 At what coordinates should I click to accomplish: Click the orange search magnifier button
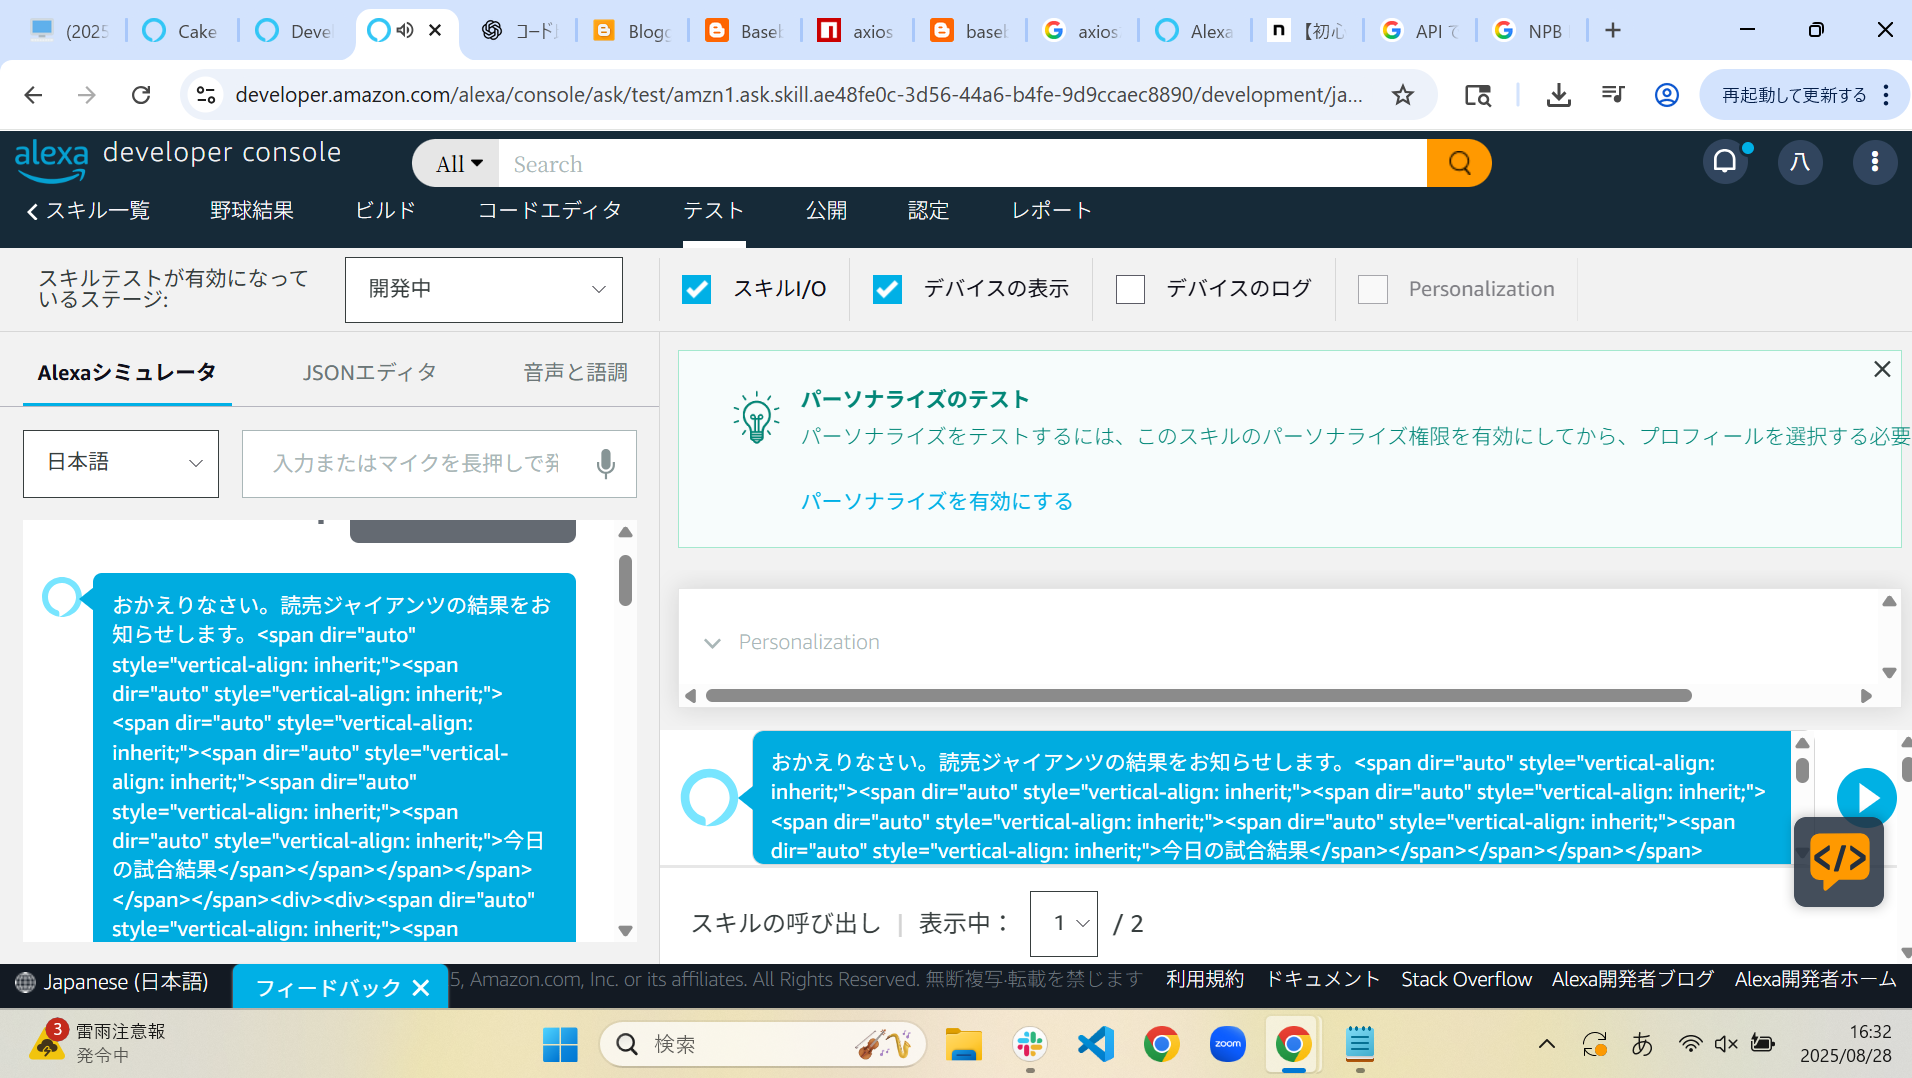(1459, 163)
